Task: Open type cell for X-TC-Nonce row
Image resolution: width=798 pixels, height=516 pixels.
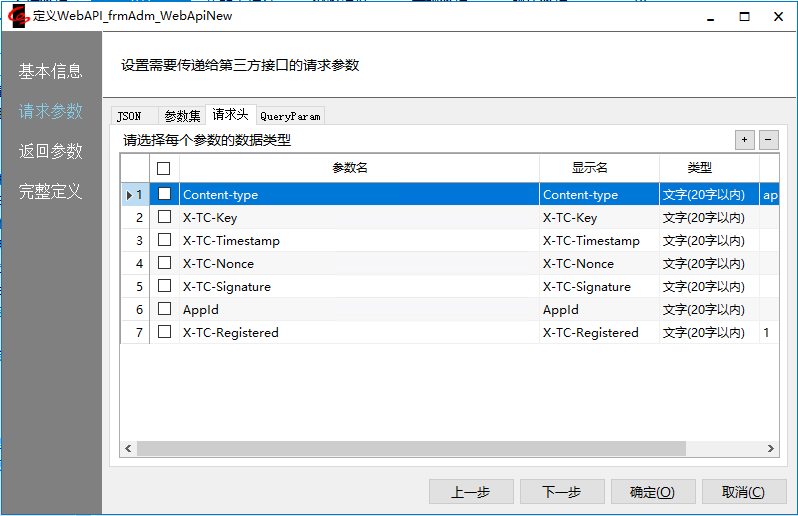Action: (708, 264)
